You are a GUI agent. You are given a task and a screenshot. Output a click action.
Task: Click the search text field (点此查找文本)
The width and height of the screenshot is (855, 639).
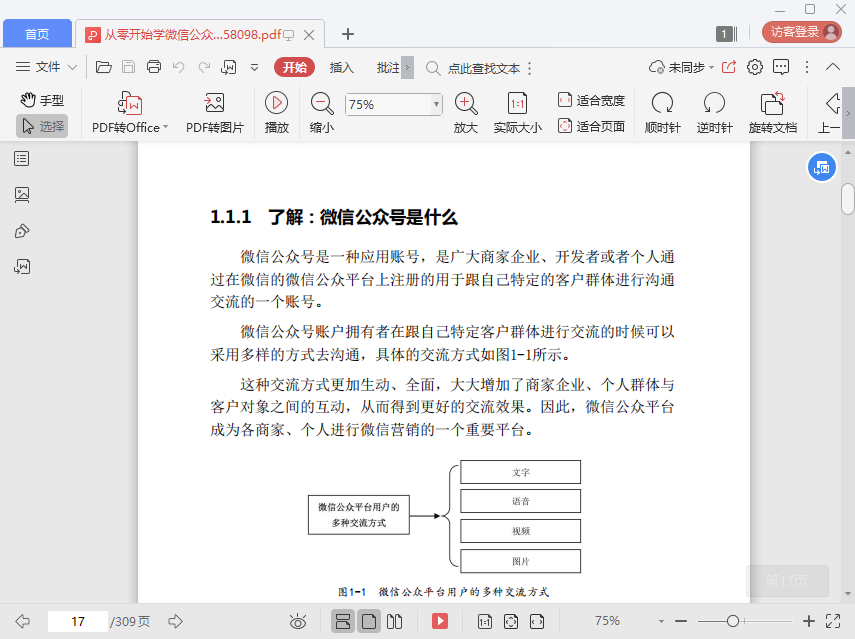(x=483, y=68)
